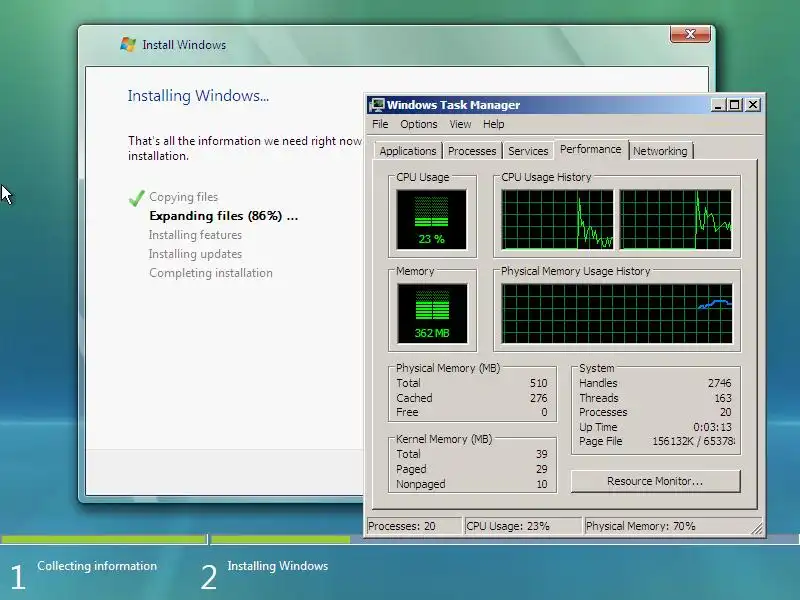
Task: Click the Up Time value 0:03:13
Action: tap(712, 427)
